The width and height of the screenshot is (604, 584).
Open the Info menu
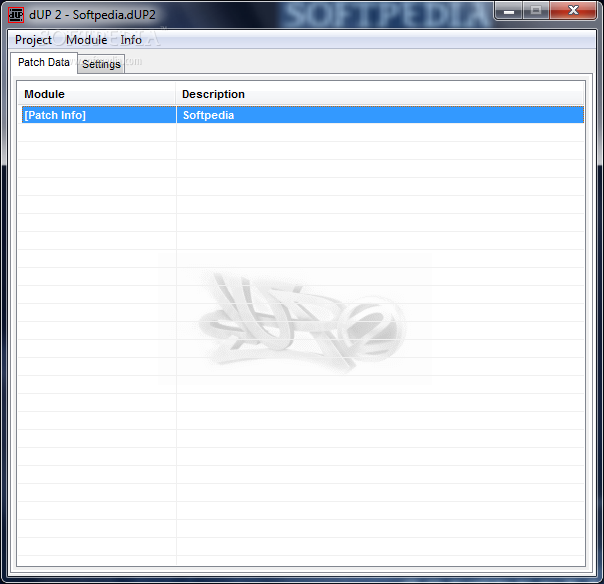(x=131, y=40)
